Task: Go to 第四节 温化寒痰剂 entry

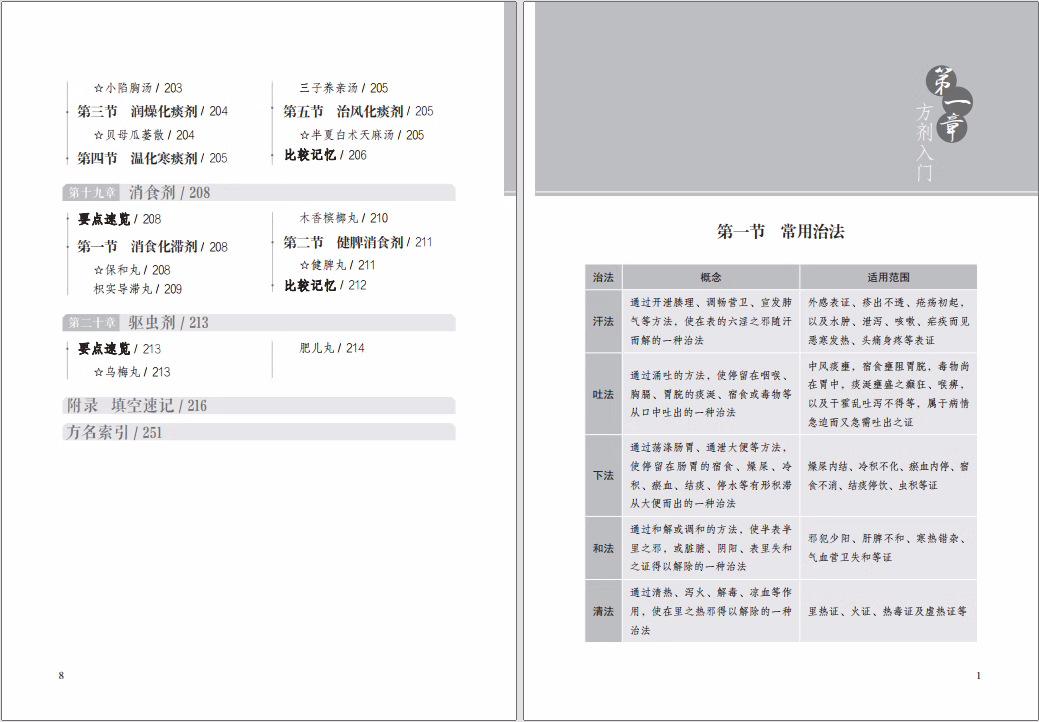Action: pyautogui.click(x=152, y=158)
